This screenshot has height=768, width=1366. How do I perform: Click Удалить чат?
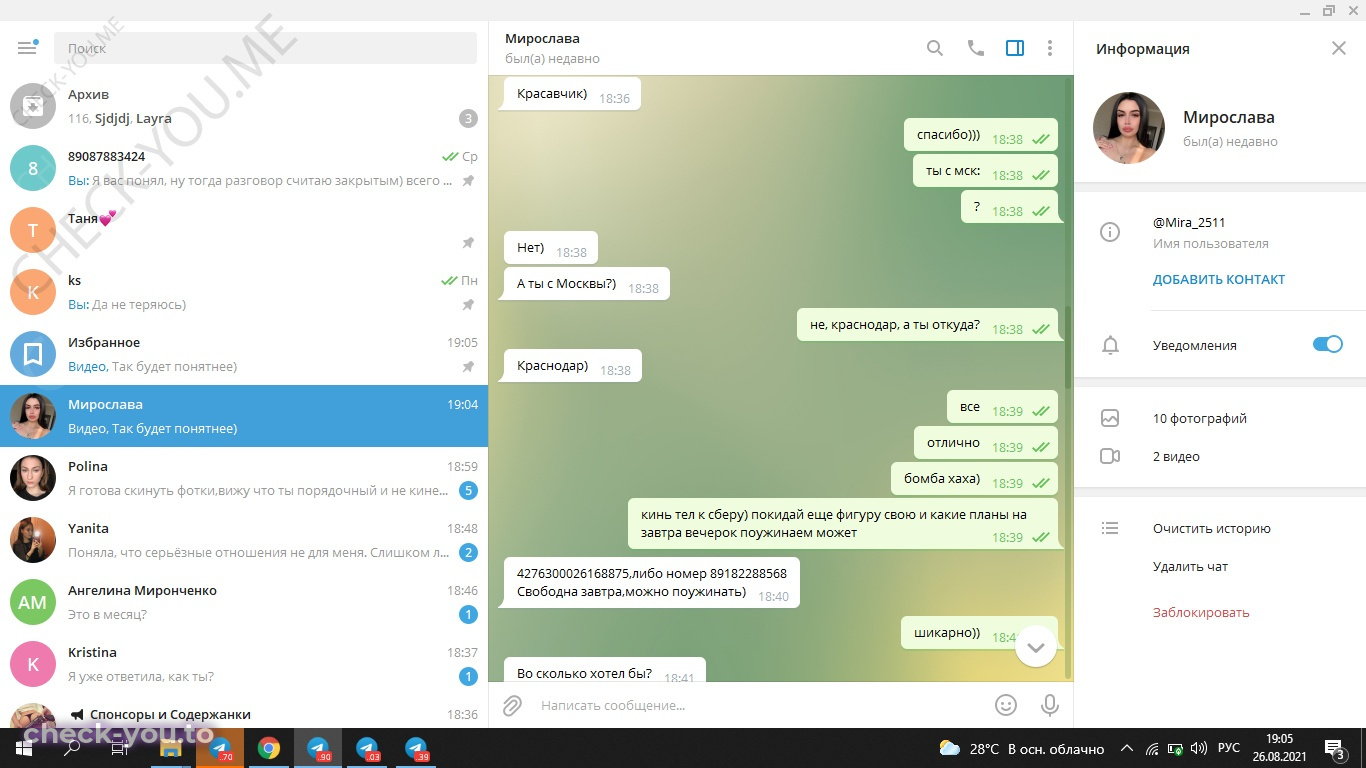(x=1190, y=566)
